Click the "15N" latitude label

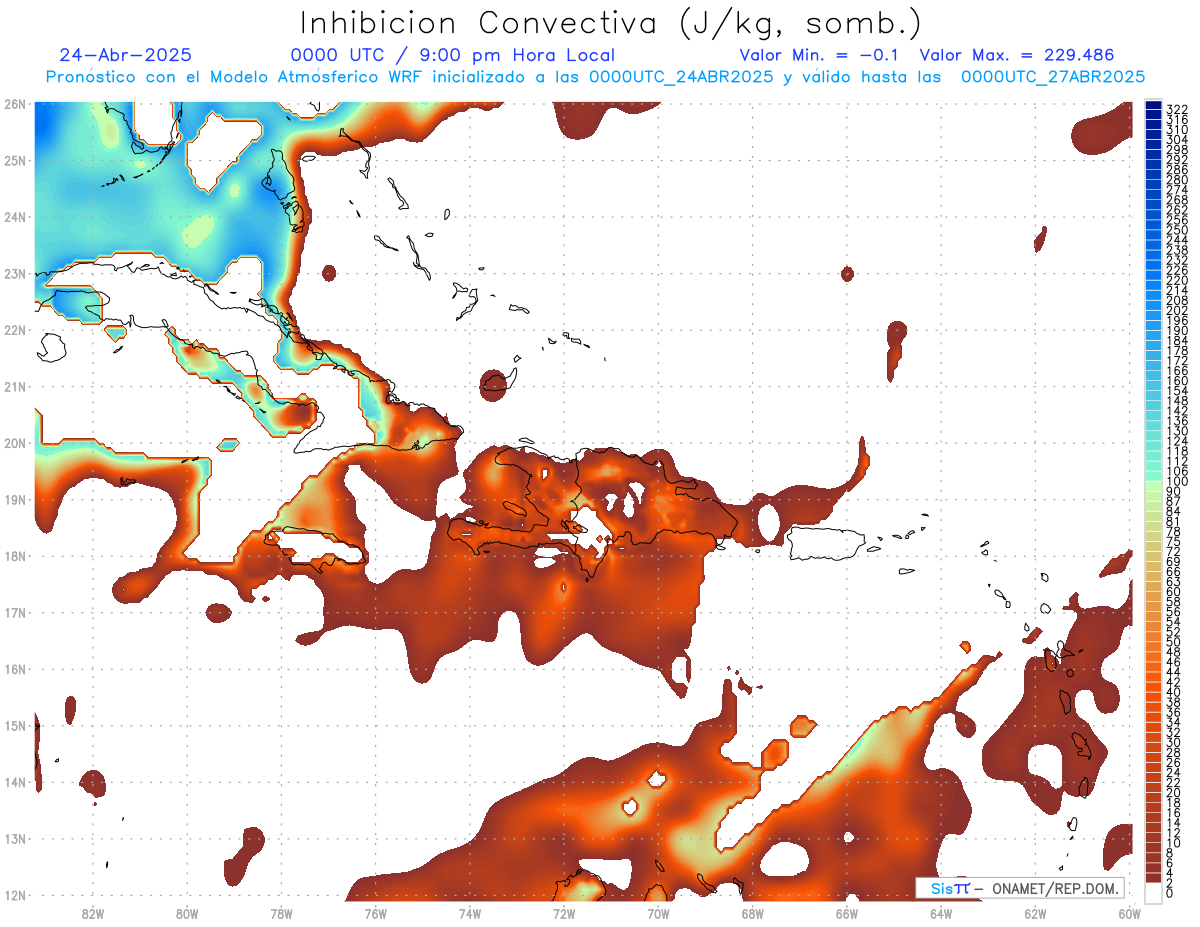tap(15, 725)
